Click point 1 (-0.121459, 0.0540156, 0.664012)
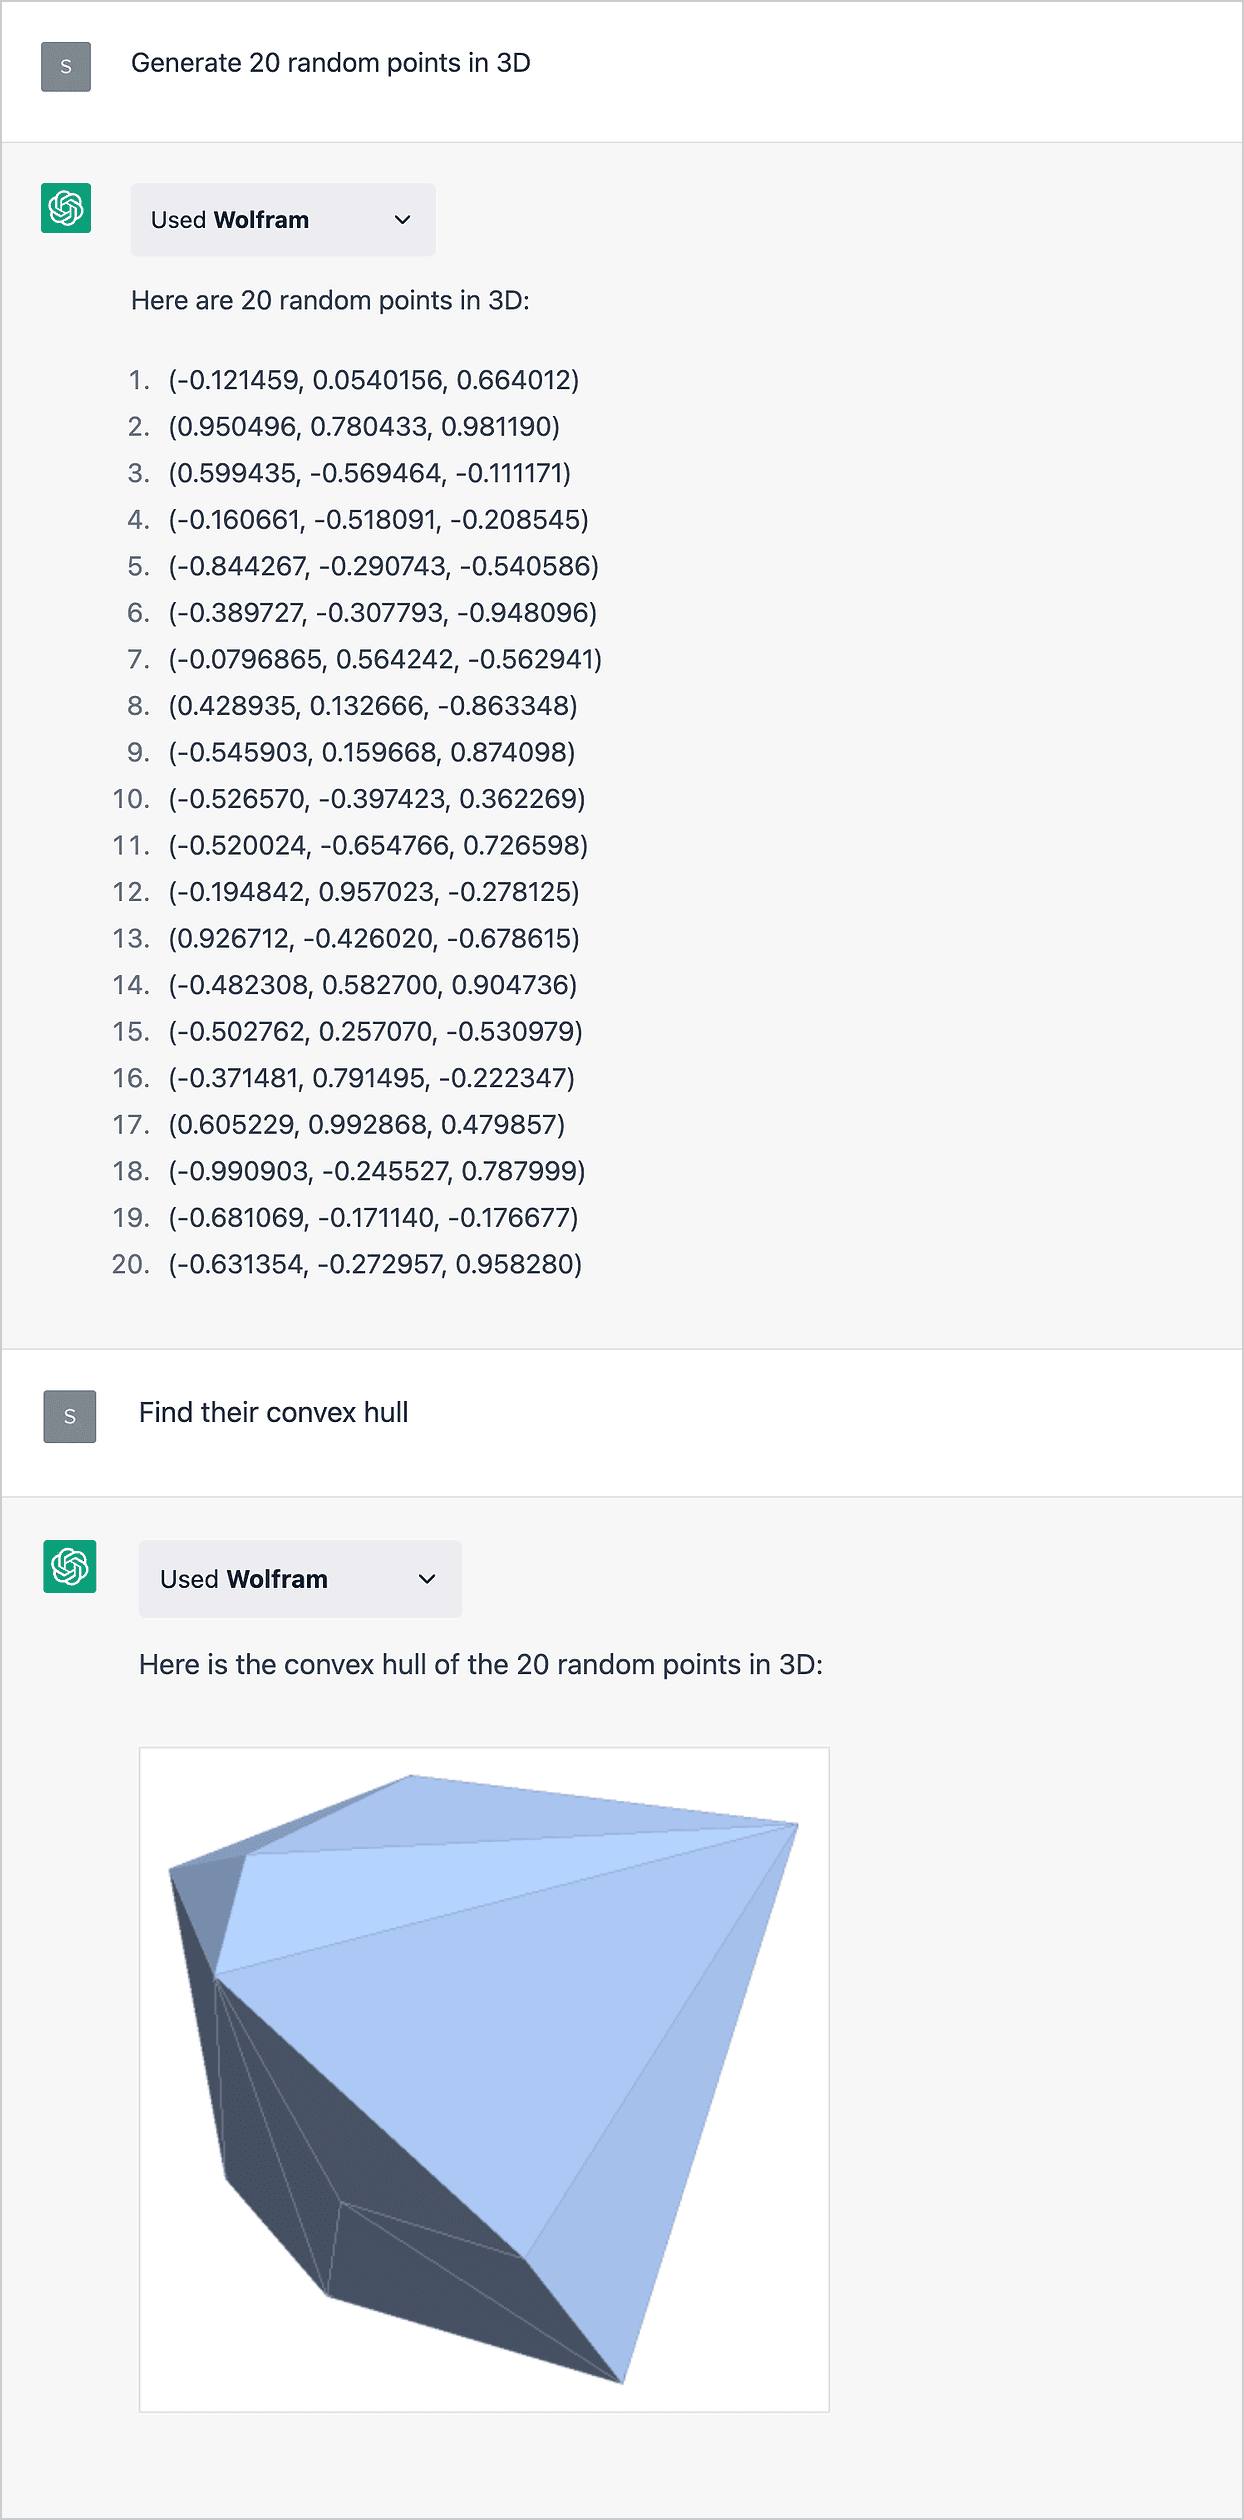The height and width of the screenshot is (2520, 1244). tap(373, 380)
